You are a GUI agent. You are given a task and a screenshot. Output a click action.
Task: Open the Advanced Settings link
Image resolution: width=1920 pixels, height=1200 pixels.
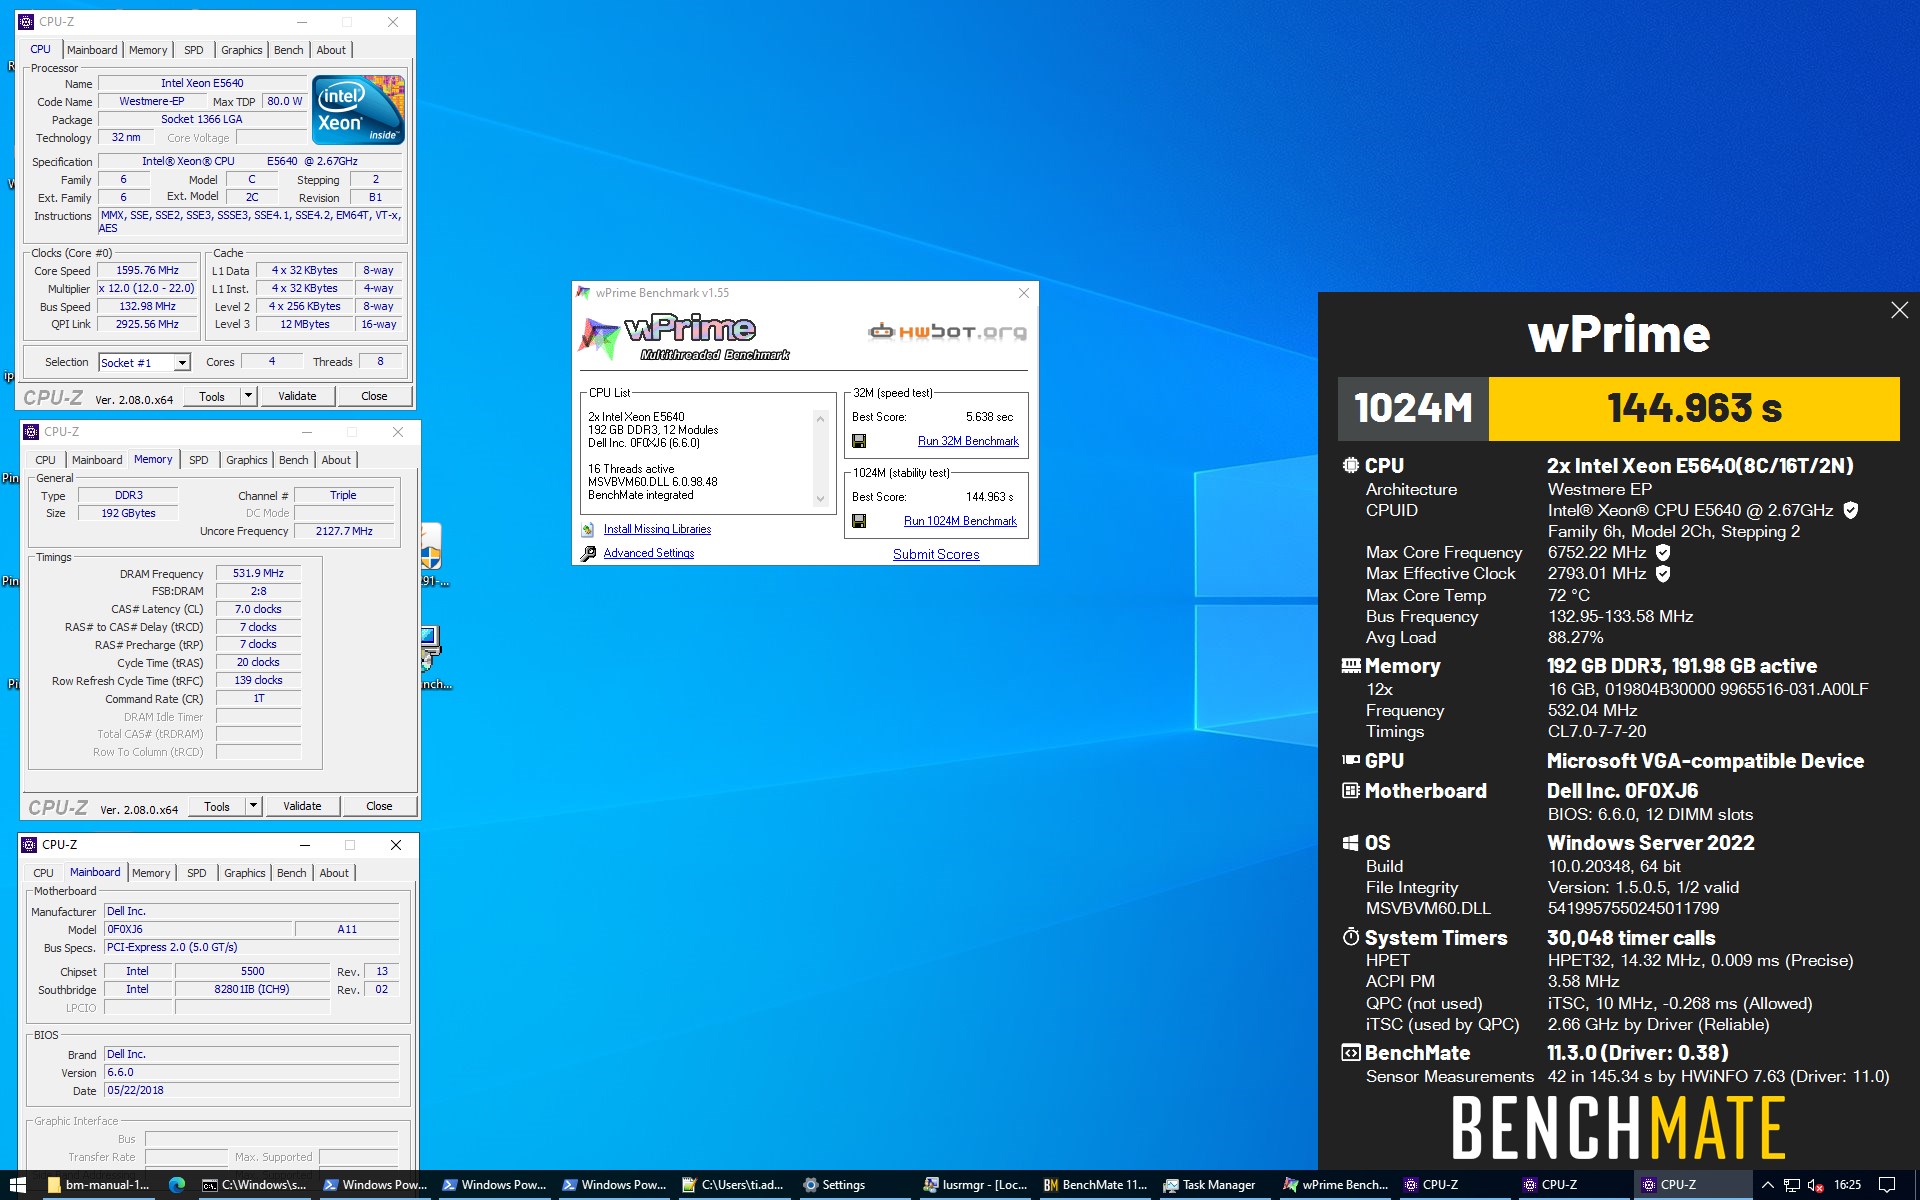tap(648, 553)
